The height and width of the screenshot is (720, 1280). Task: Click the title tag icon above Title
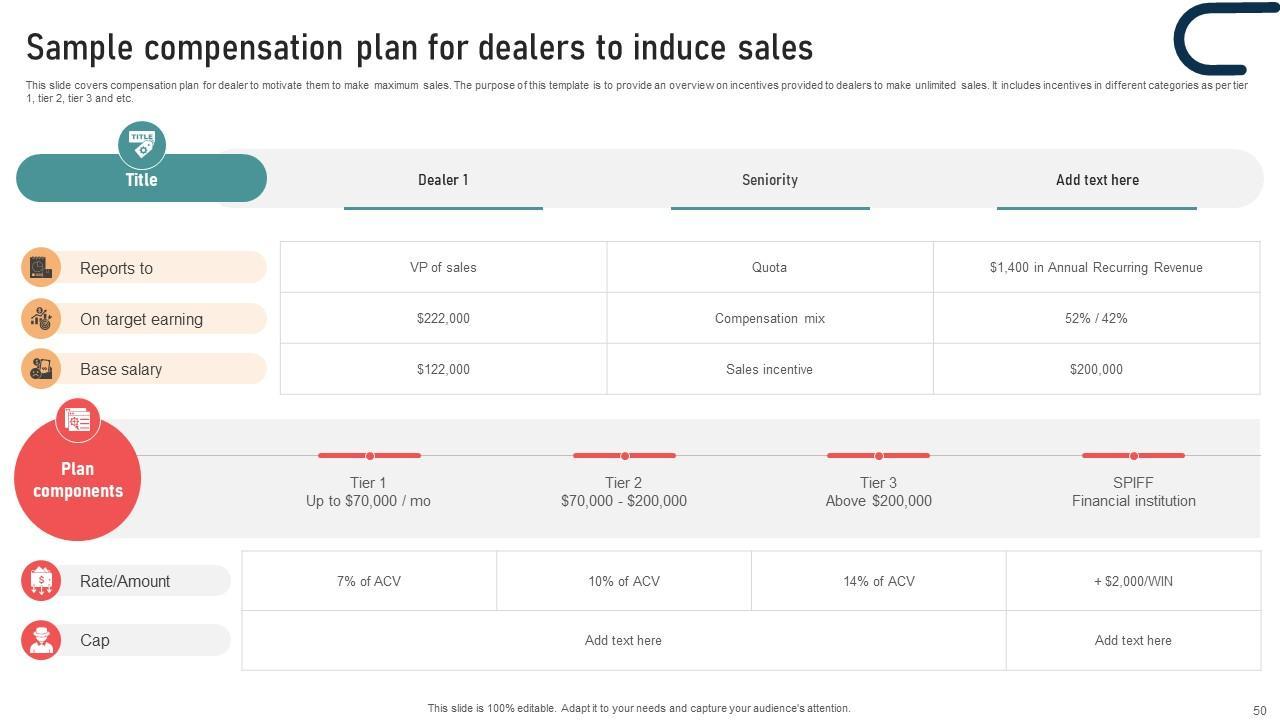(142, 144)
